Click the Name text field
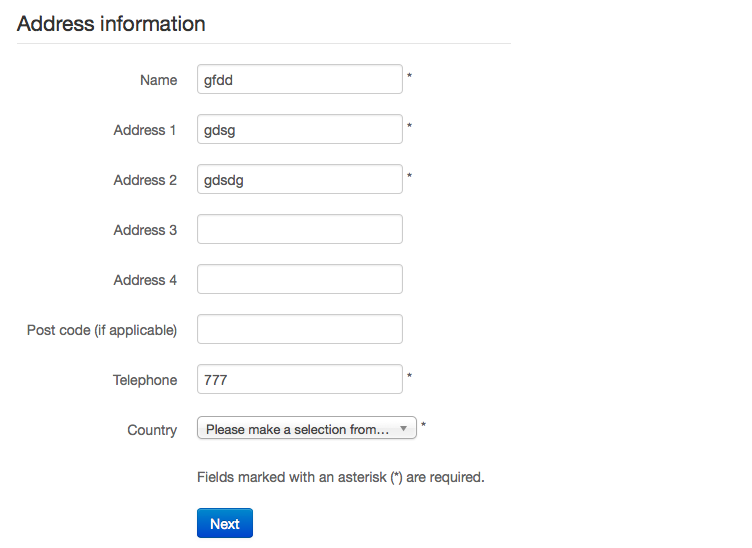 click(x=300, y=80)
